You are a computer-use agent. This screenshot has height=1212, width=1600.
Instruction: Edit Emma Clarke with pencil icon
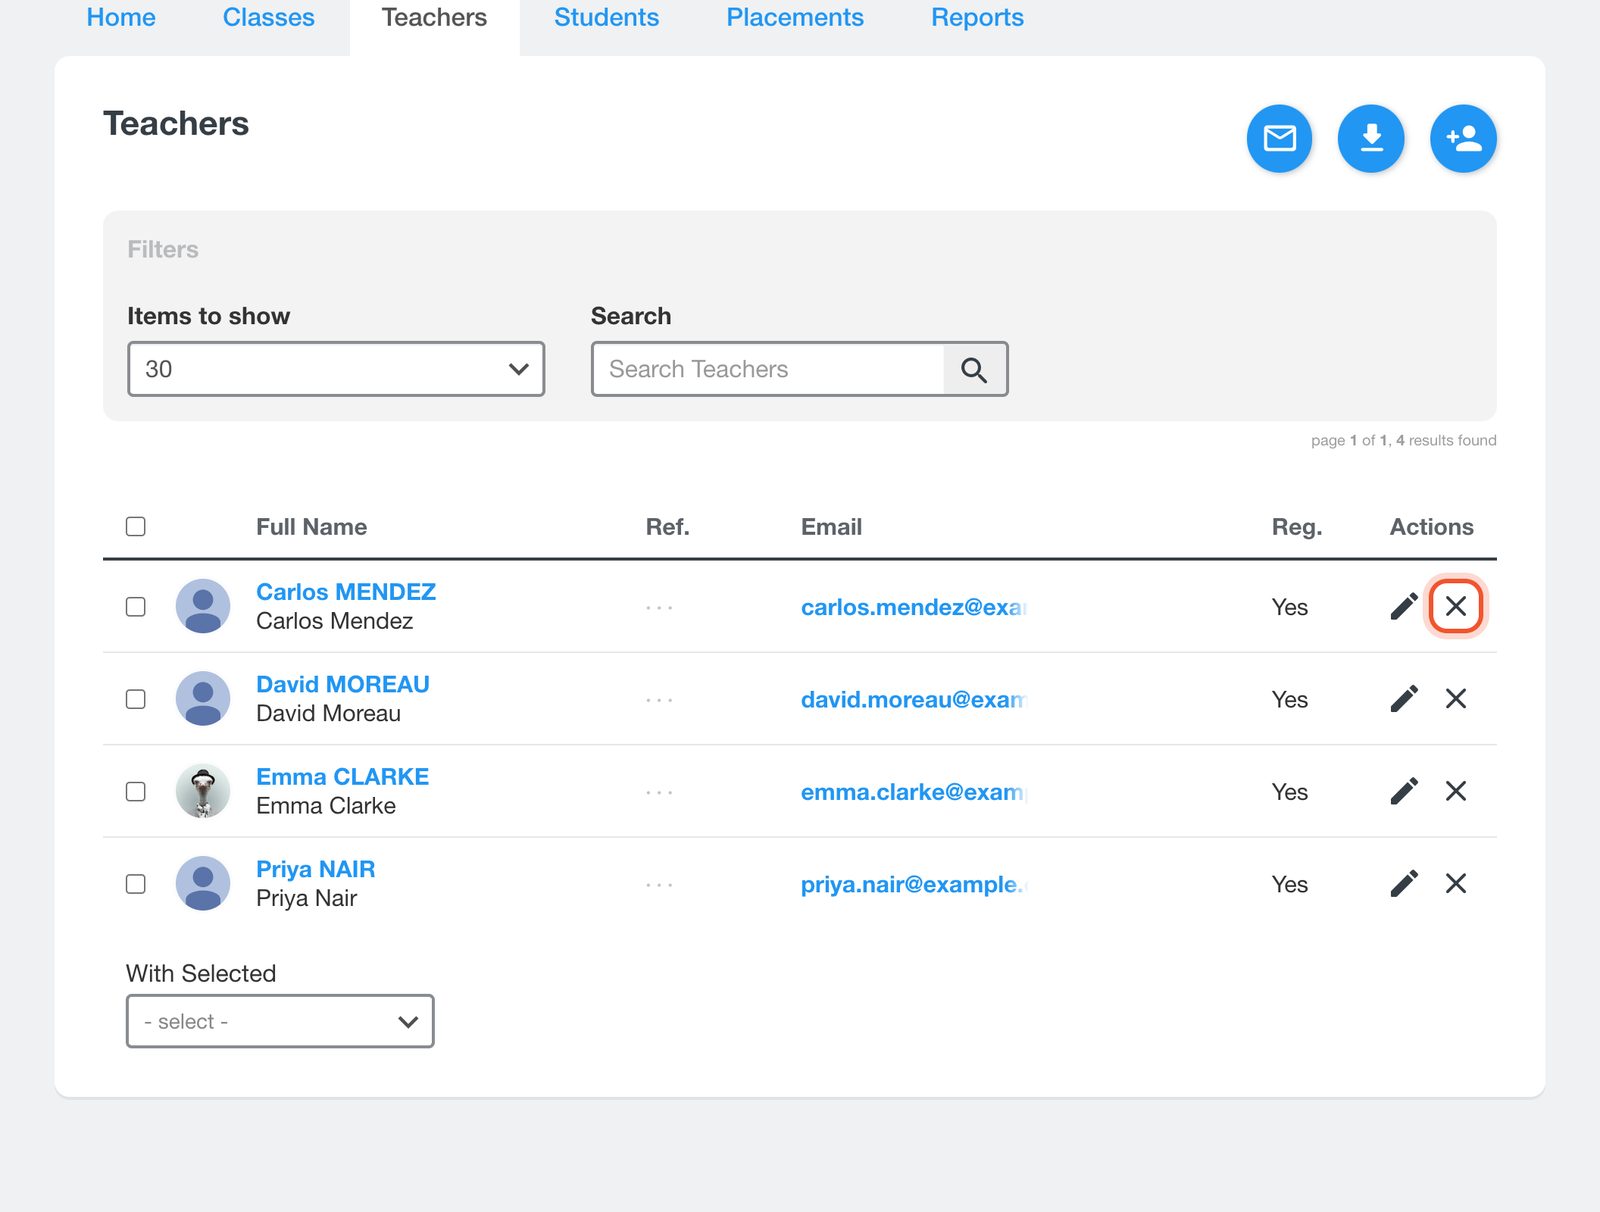(1404, 791)
